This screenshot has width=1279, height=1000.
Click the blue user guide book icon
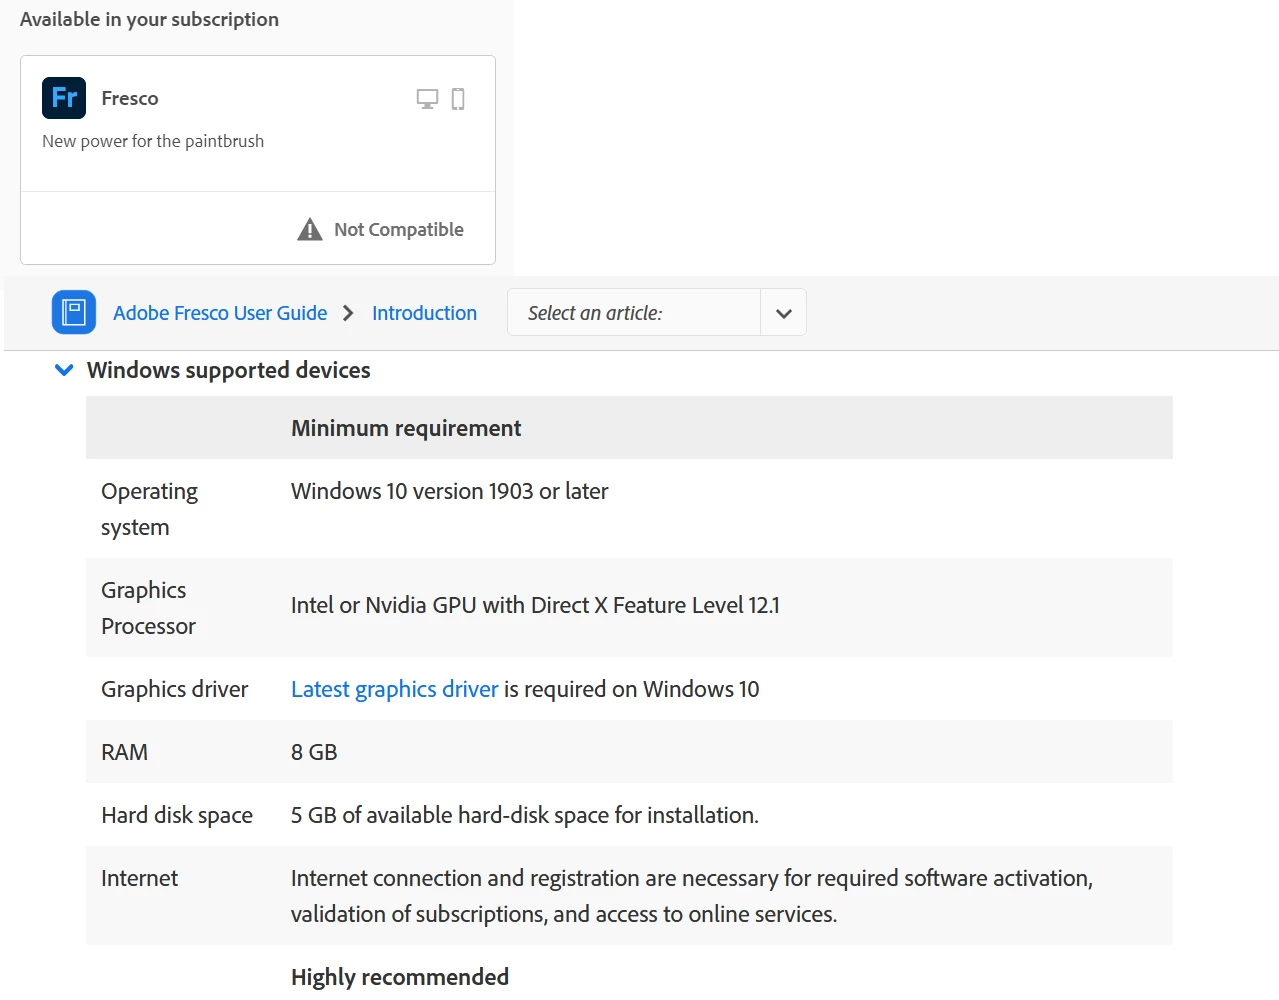[74, 312]
